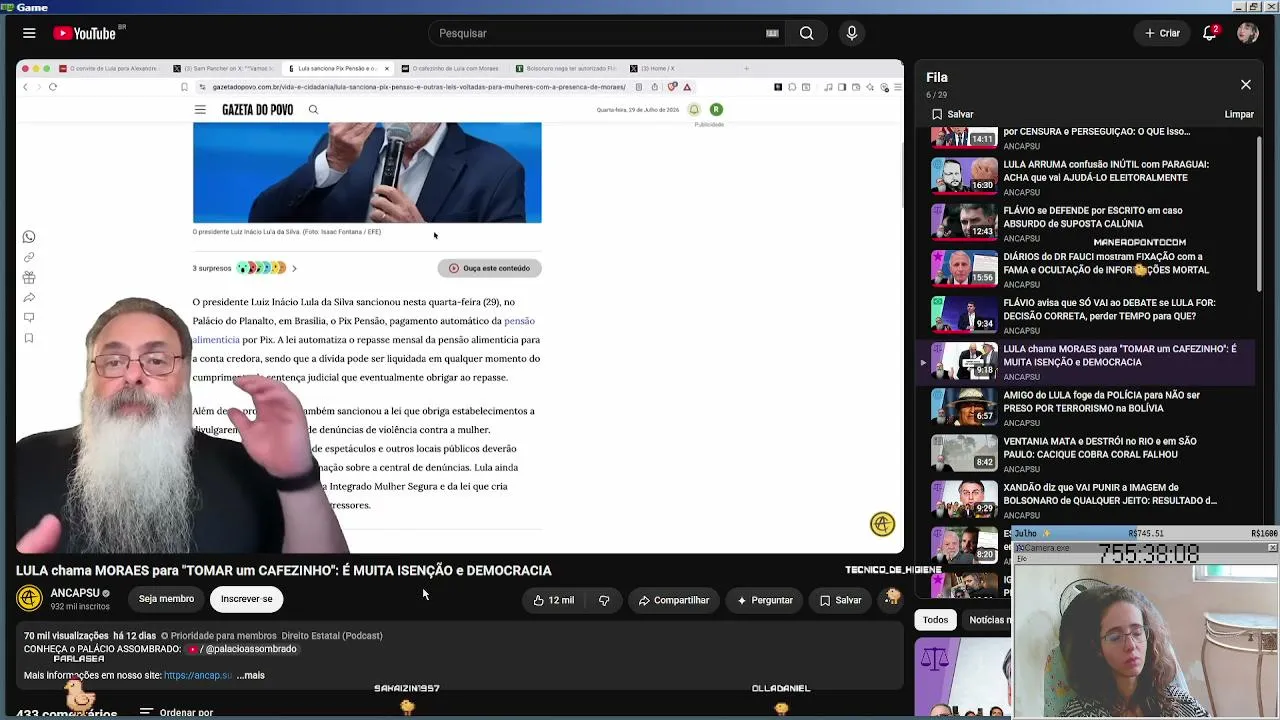Open the Perguntar ask feature
Viewport: 1280px width, 720px height.
pyautogui.click(x=765, y=600)
